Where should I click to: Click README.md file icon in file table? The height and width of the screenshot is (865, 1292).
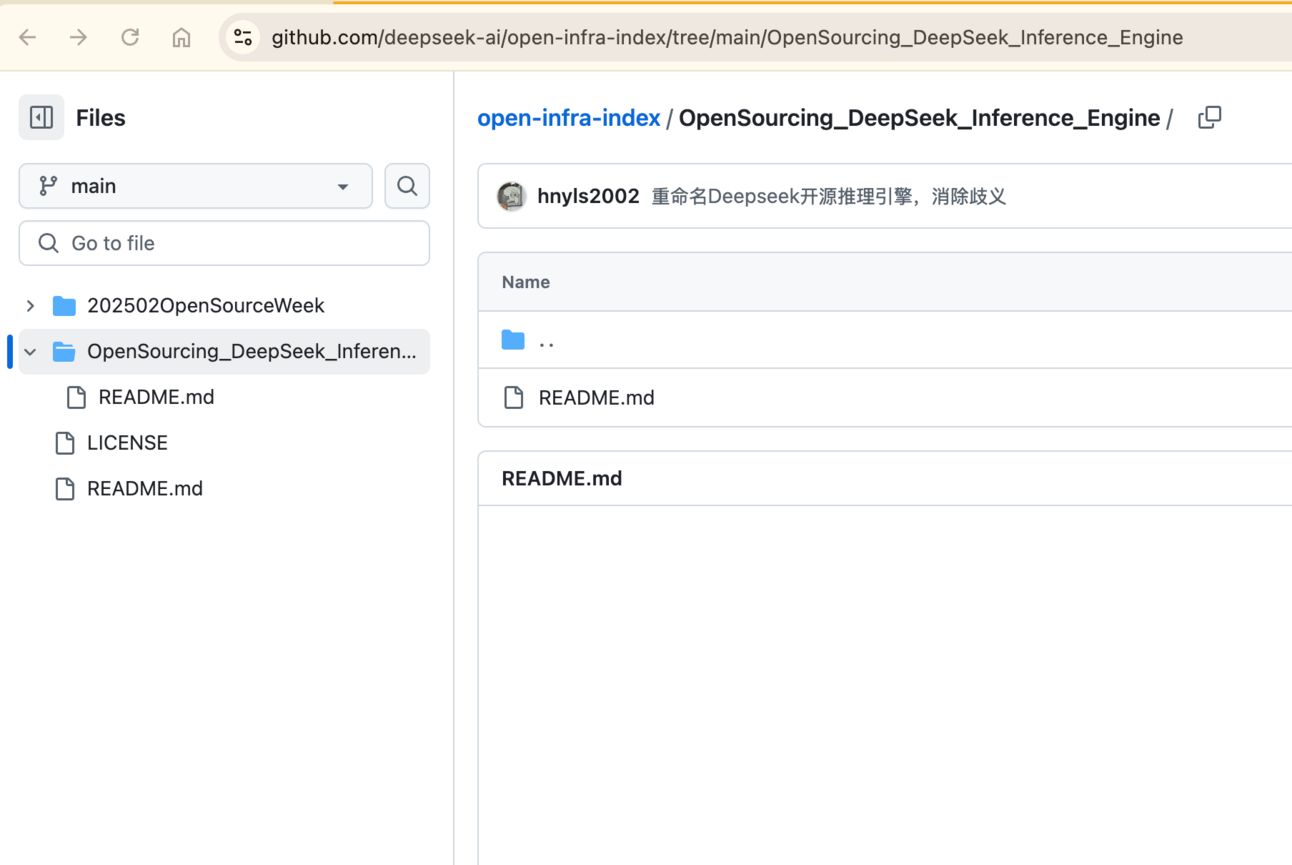513,397
